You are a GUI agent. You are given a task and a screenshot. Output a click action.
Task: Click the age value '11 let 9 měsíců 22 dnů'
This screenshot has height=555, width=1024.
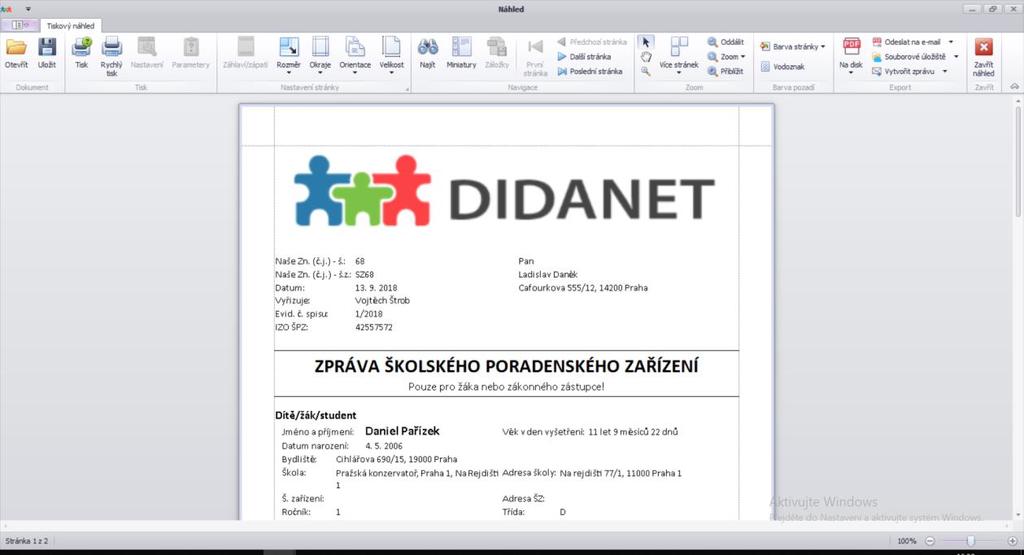point(633,432)
